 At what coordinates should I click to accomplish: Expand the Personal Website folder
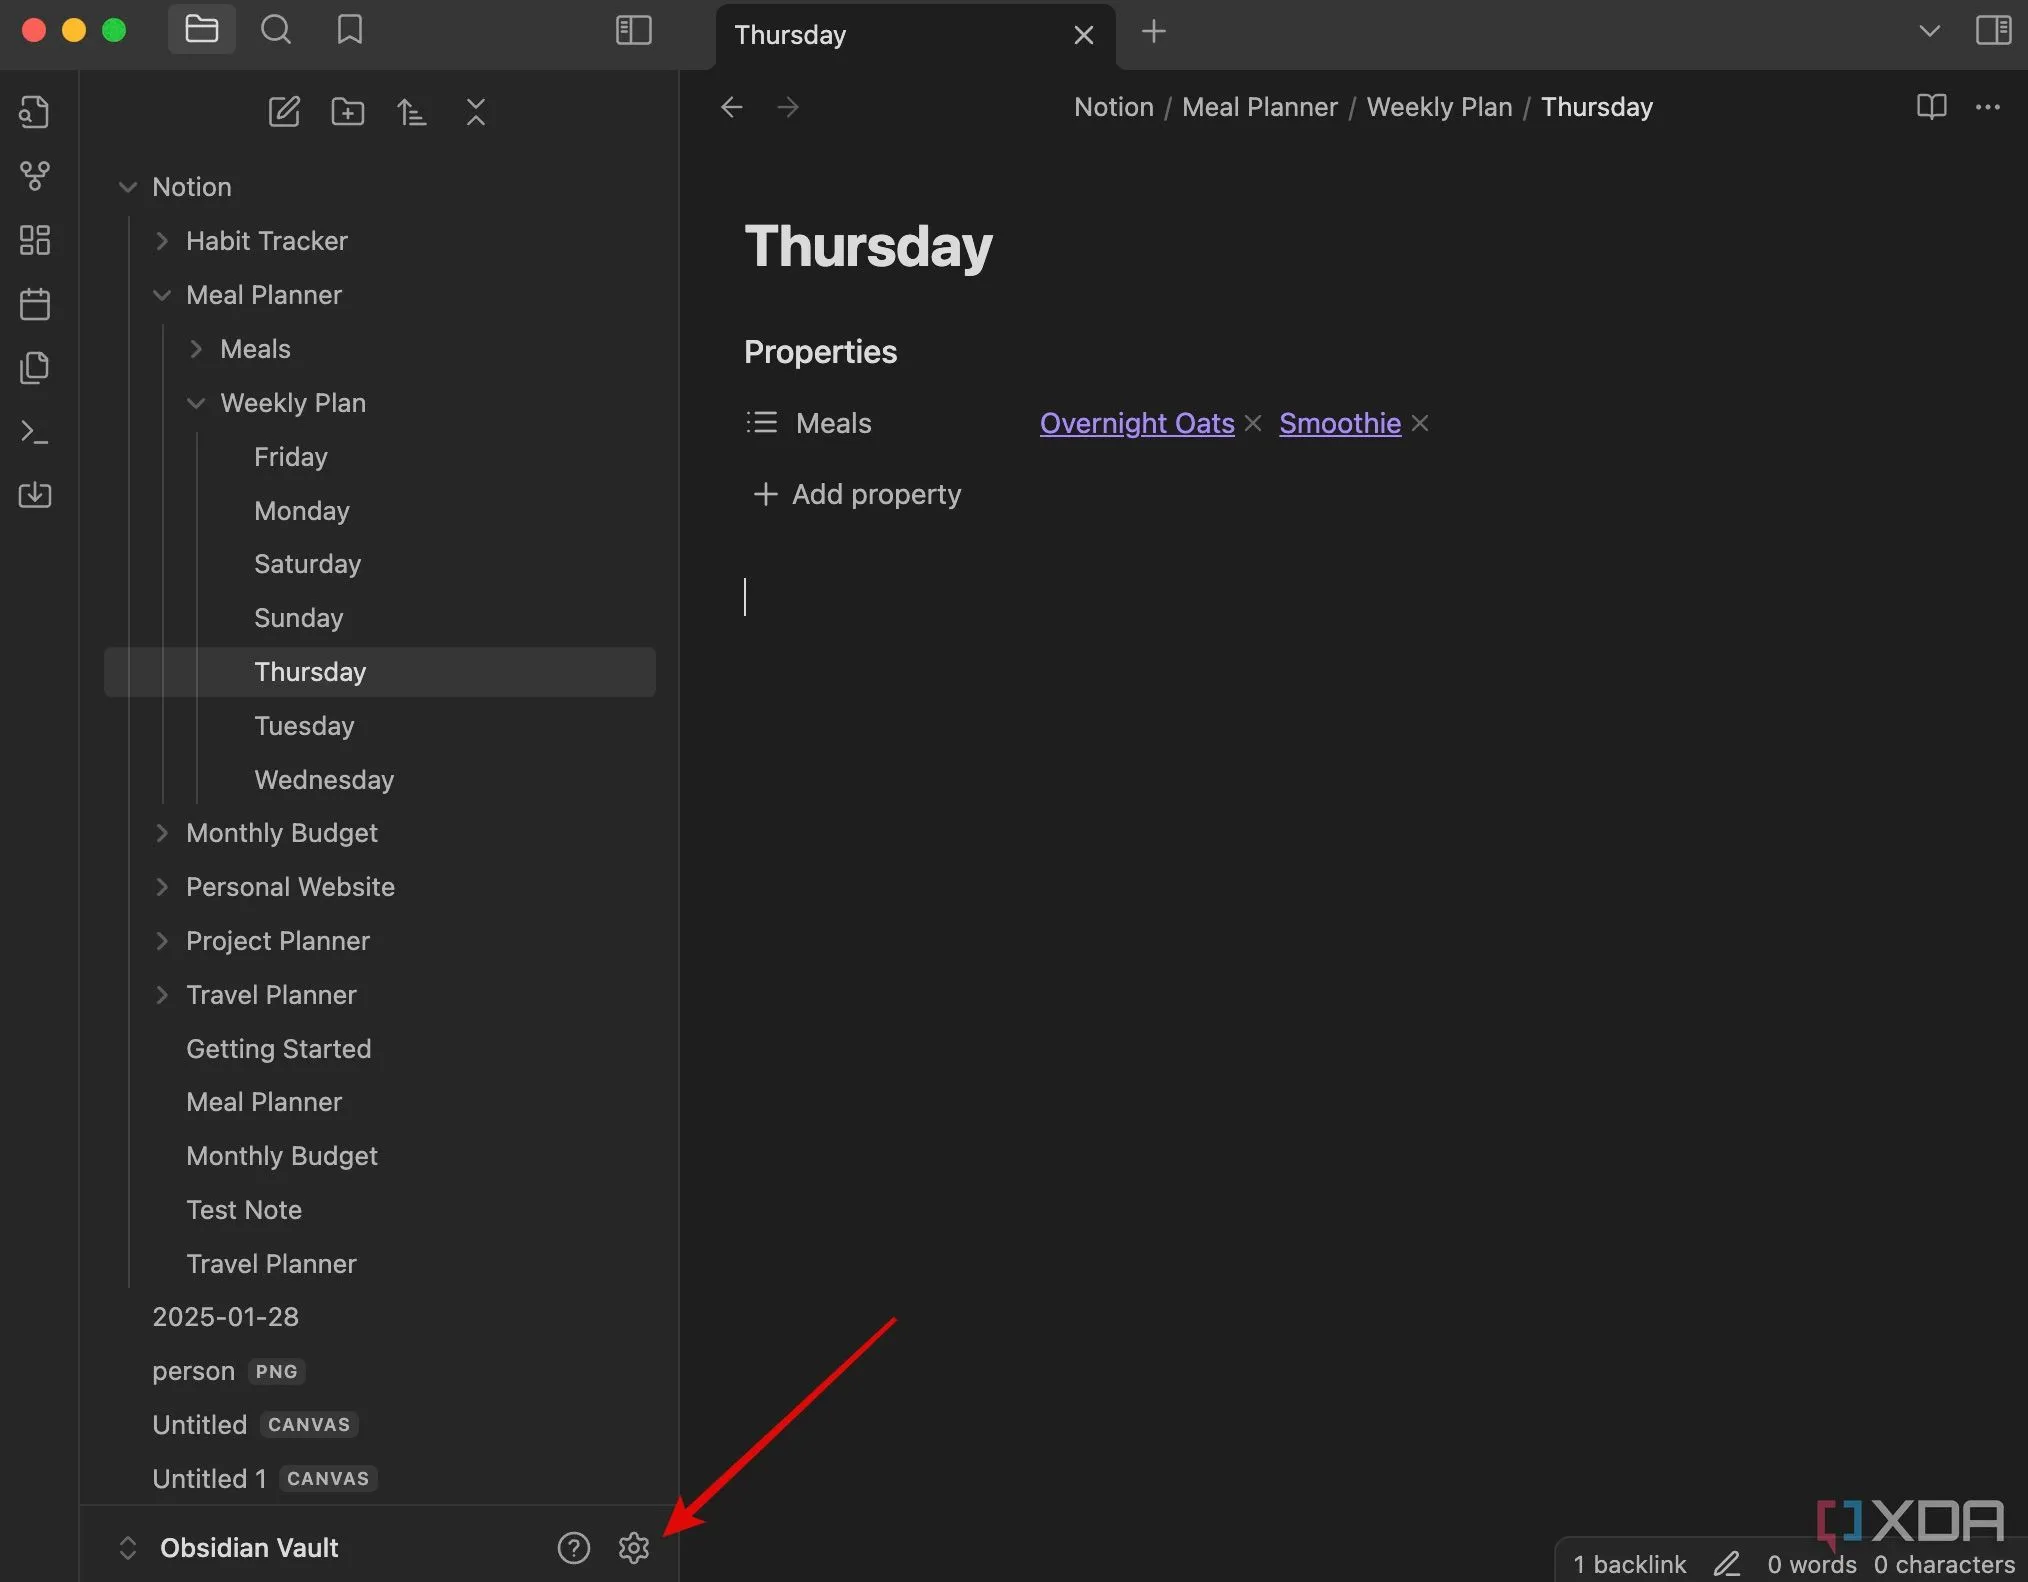pyautogui.click(x=161, y=887)
